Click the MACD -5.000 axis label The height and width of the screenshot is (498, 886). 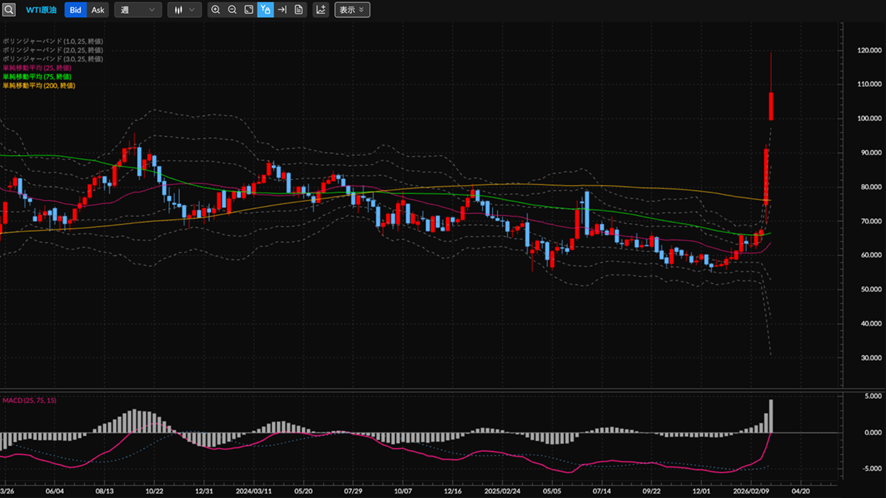point(872,468)
